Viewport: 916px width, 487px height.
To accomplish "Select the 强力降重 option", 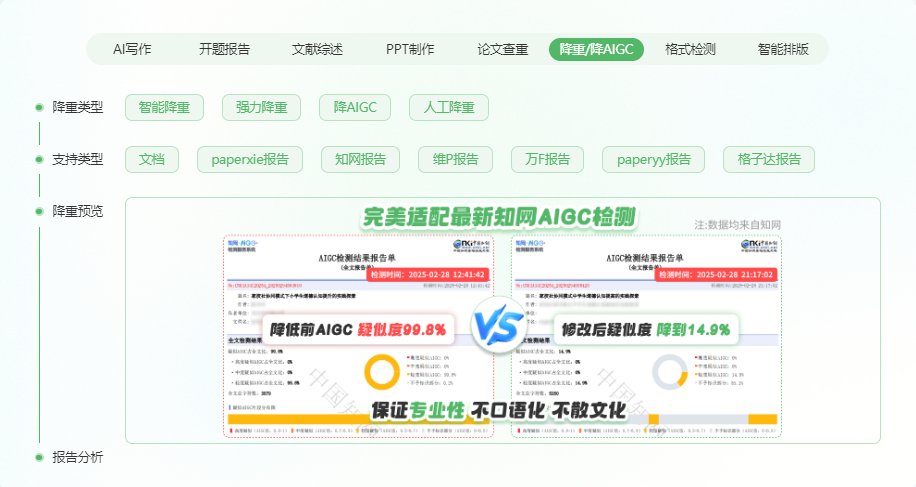I will 261,107.
